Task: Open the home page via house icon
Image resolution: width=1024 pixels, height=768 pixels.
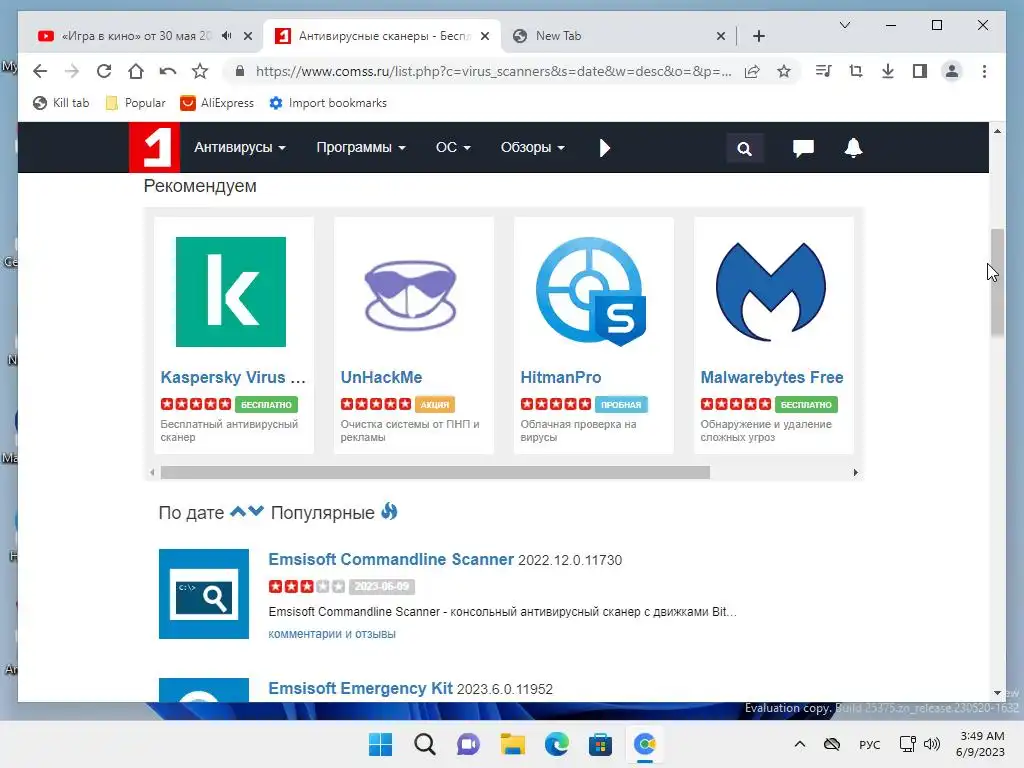Action: pos(136,71)
